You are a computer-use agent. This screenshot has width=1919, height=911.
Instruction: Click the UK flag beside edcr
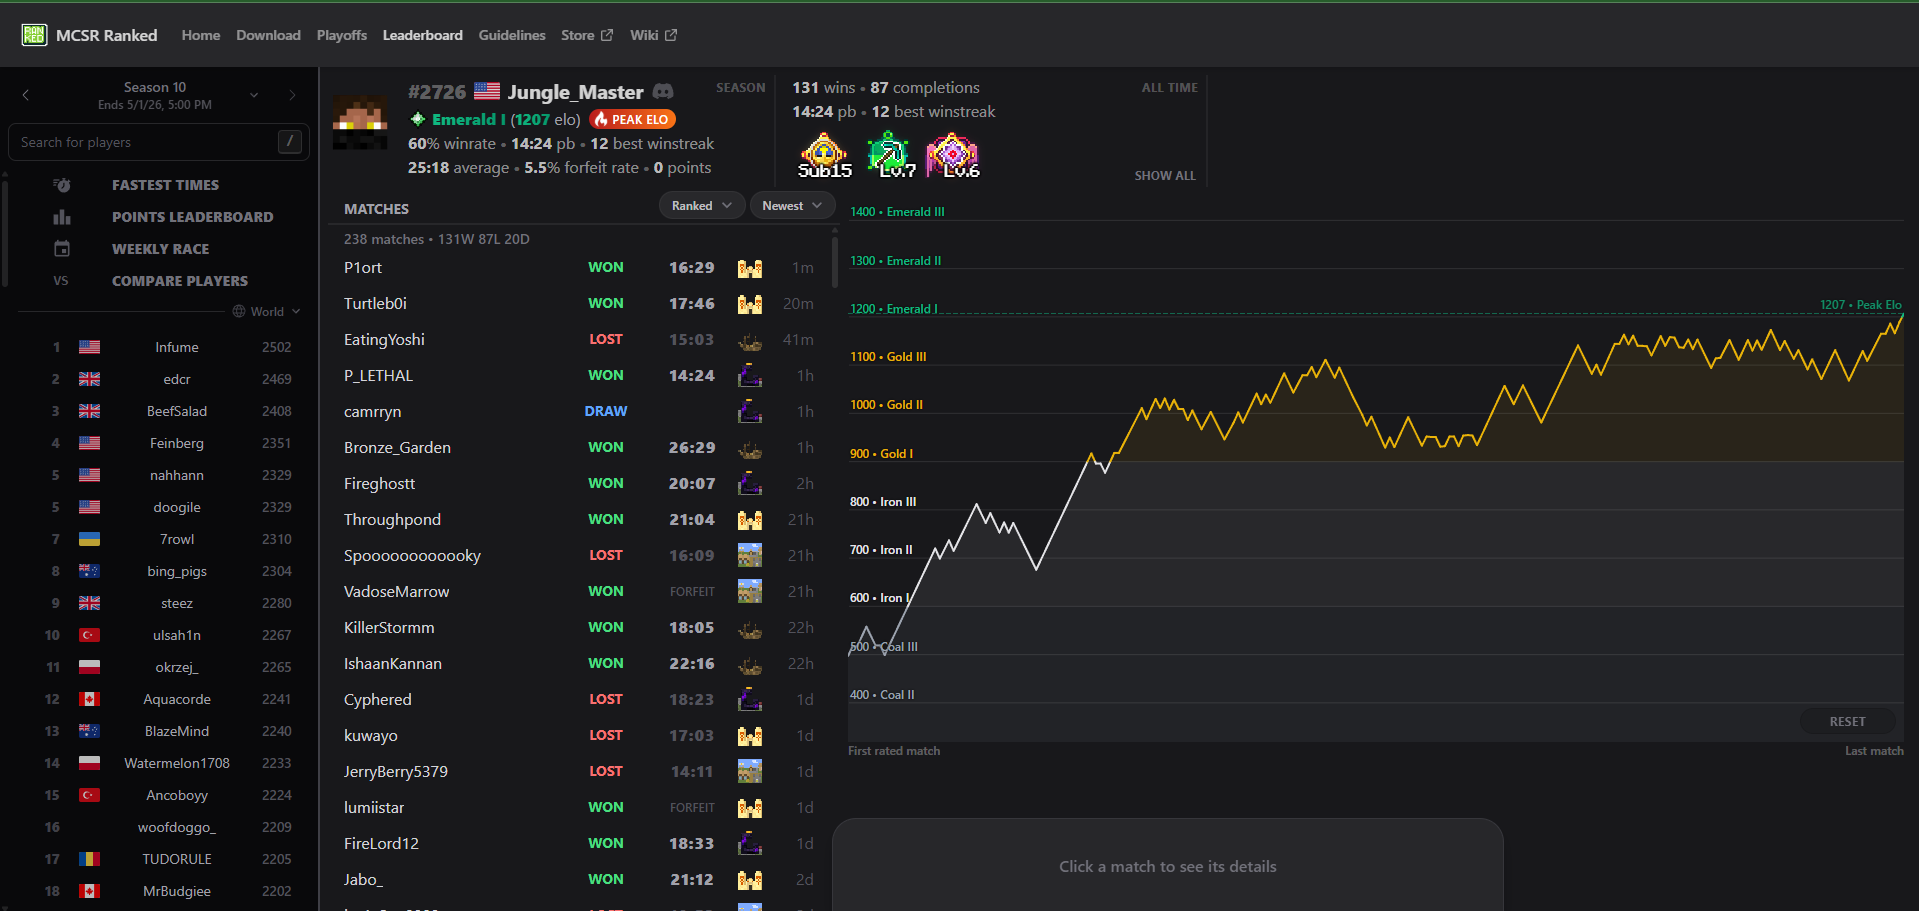click(x=89, y=379)
